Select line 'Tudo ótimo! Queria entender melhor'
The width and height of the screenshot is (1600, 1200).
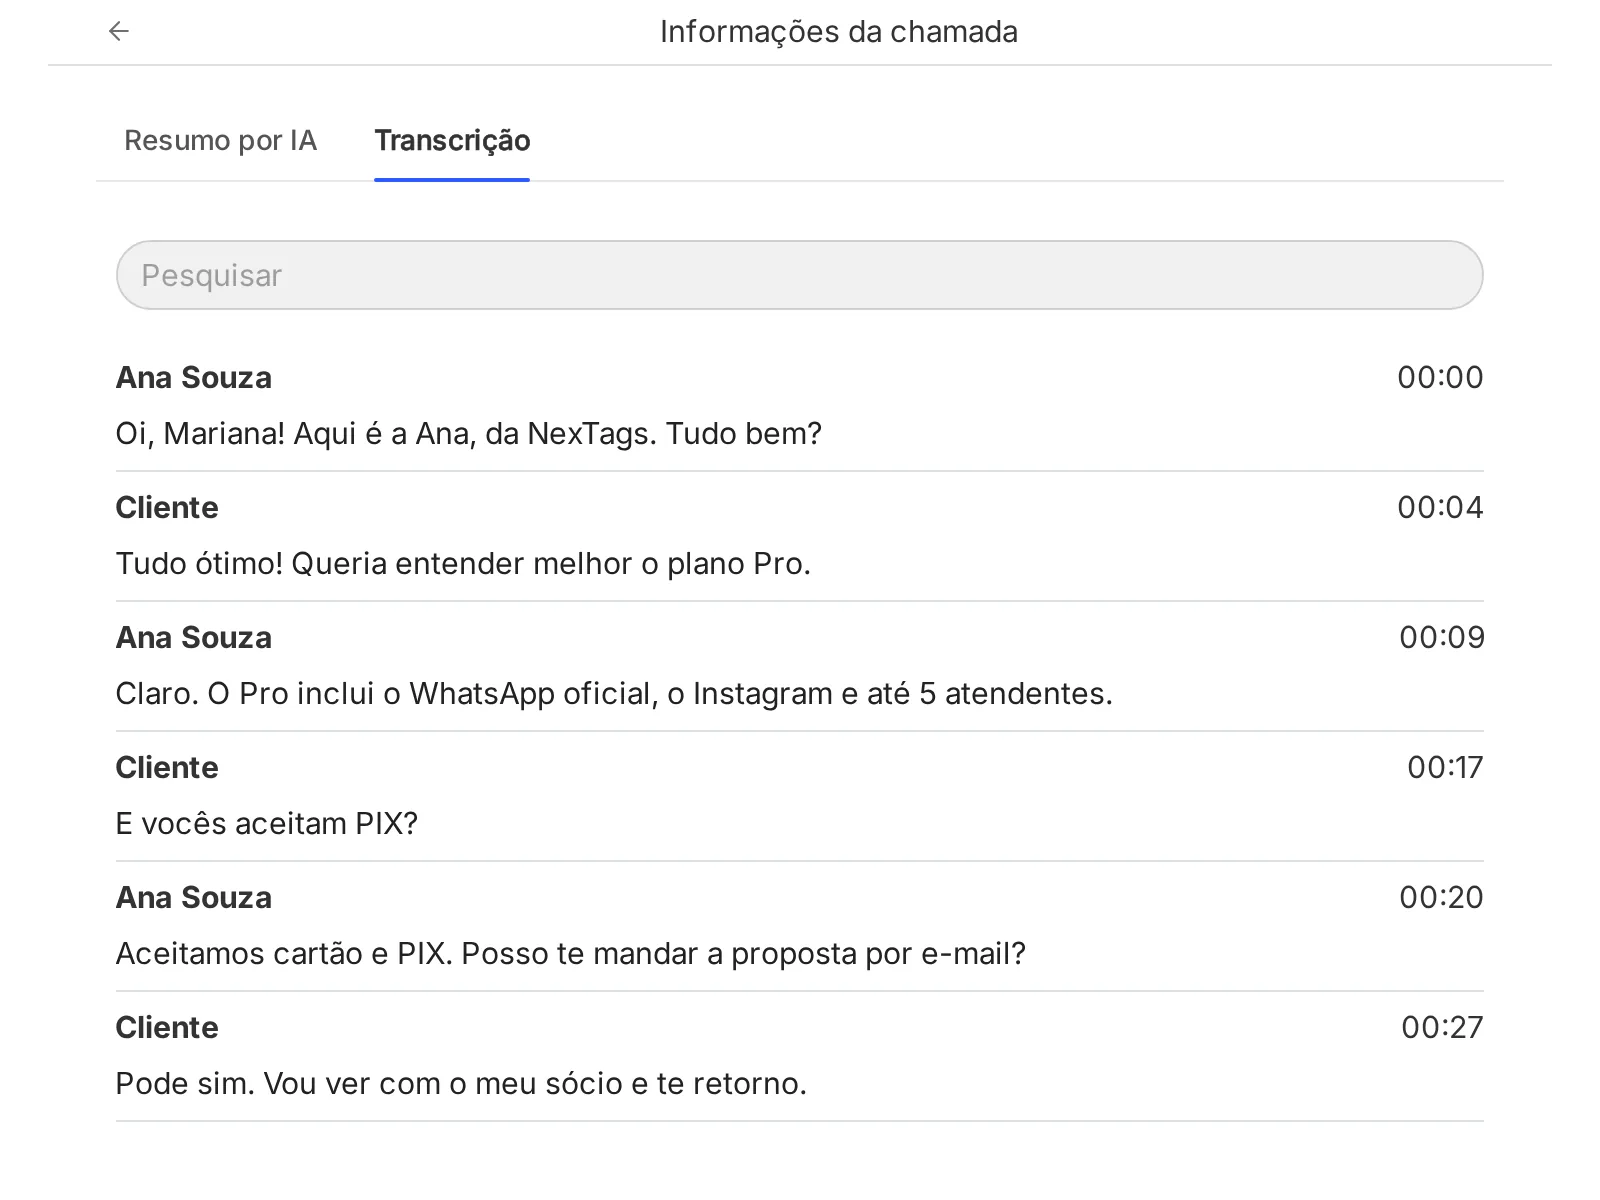tap(463, 563)
